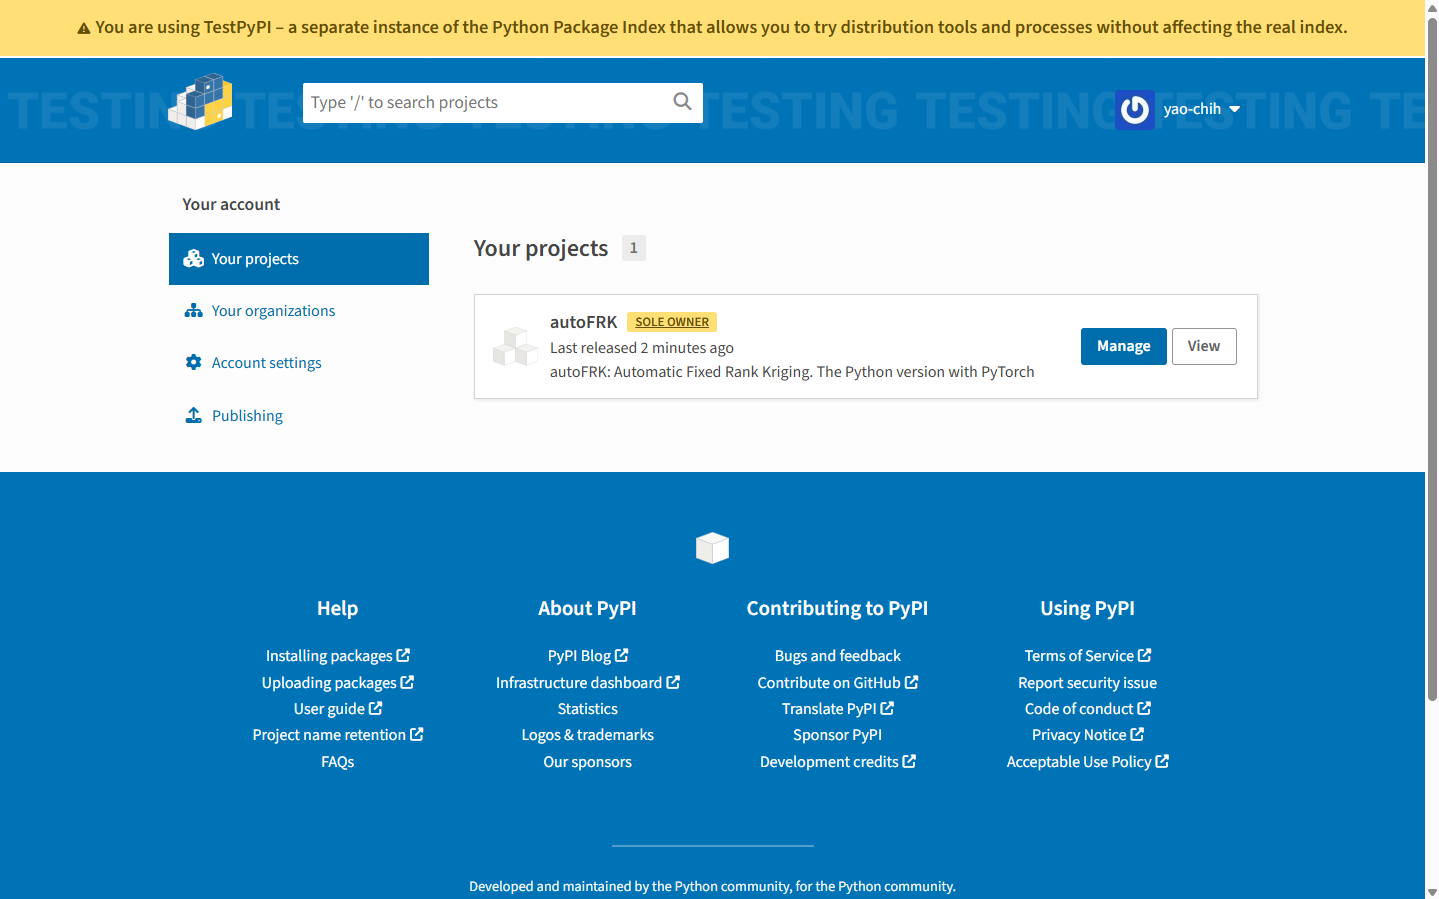Click autoFRK project placeholder cubes icon
1439x899 pixels.
(x=515, y=346)
